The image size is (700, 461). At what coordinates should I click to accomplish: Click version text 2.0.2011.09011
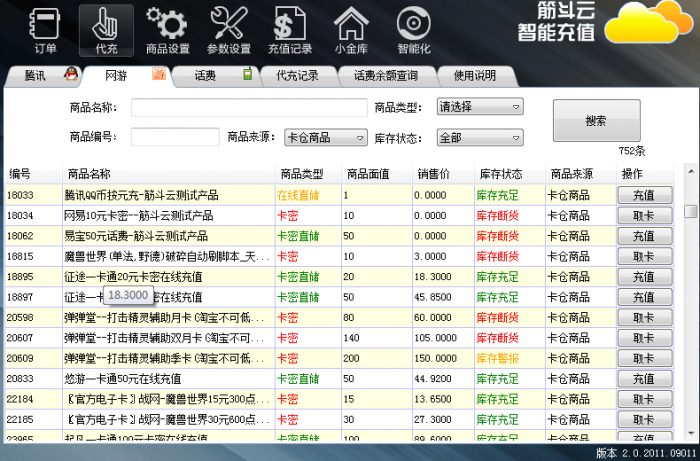pos(661,453)
